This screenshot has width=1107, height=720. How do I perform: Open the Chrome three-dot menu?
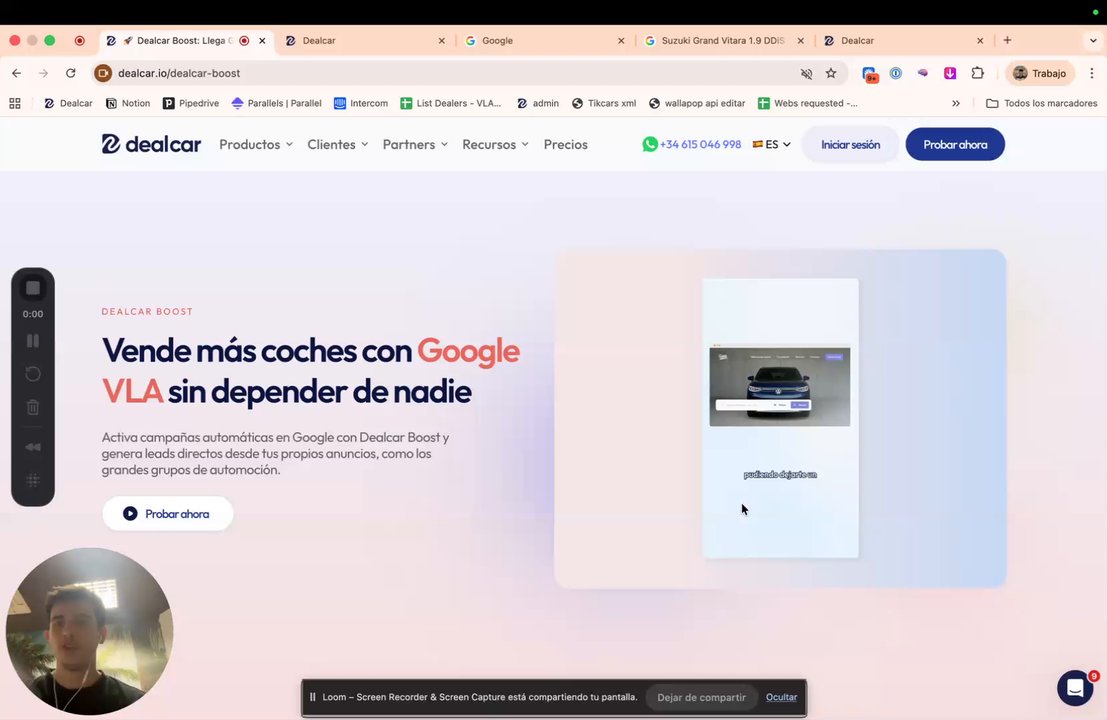point(1091,73)
